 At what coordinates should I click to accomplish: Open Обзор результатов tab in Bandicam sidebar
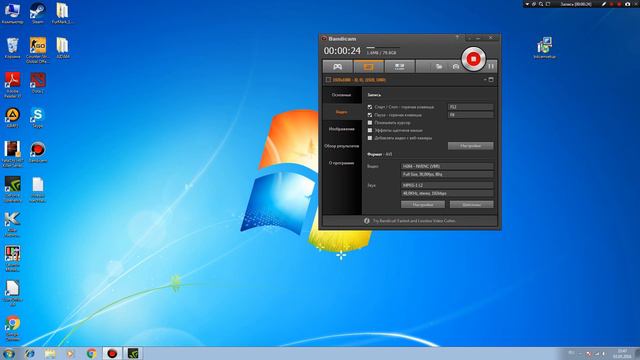[x=342, y=146]
